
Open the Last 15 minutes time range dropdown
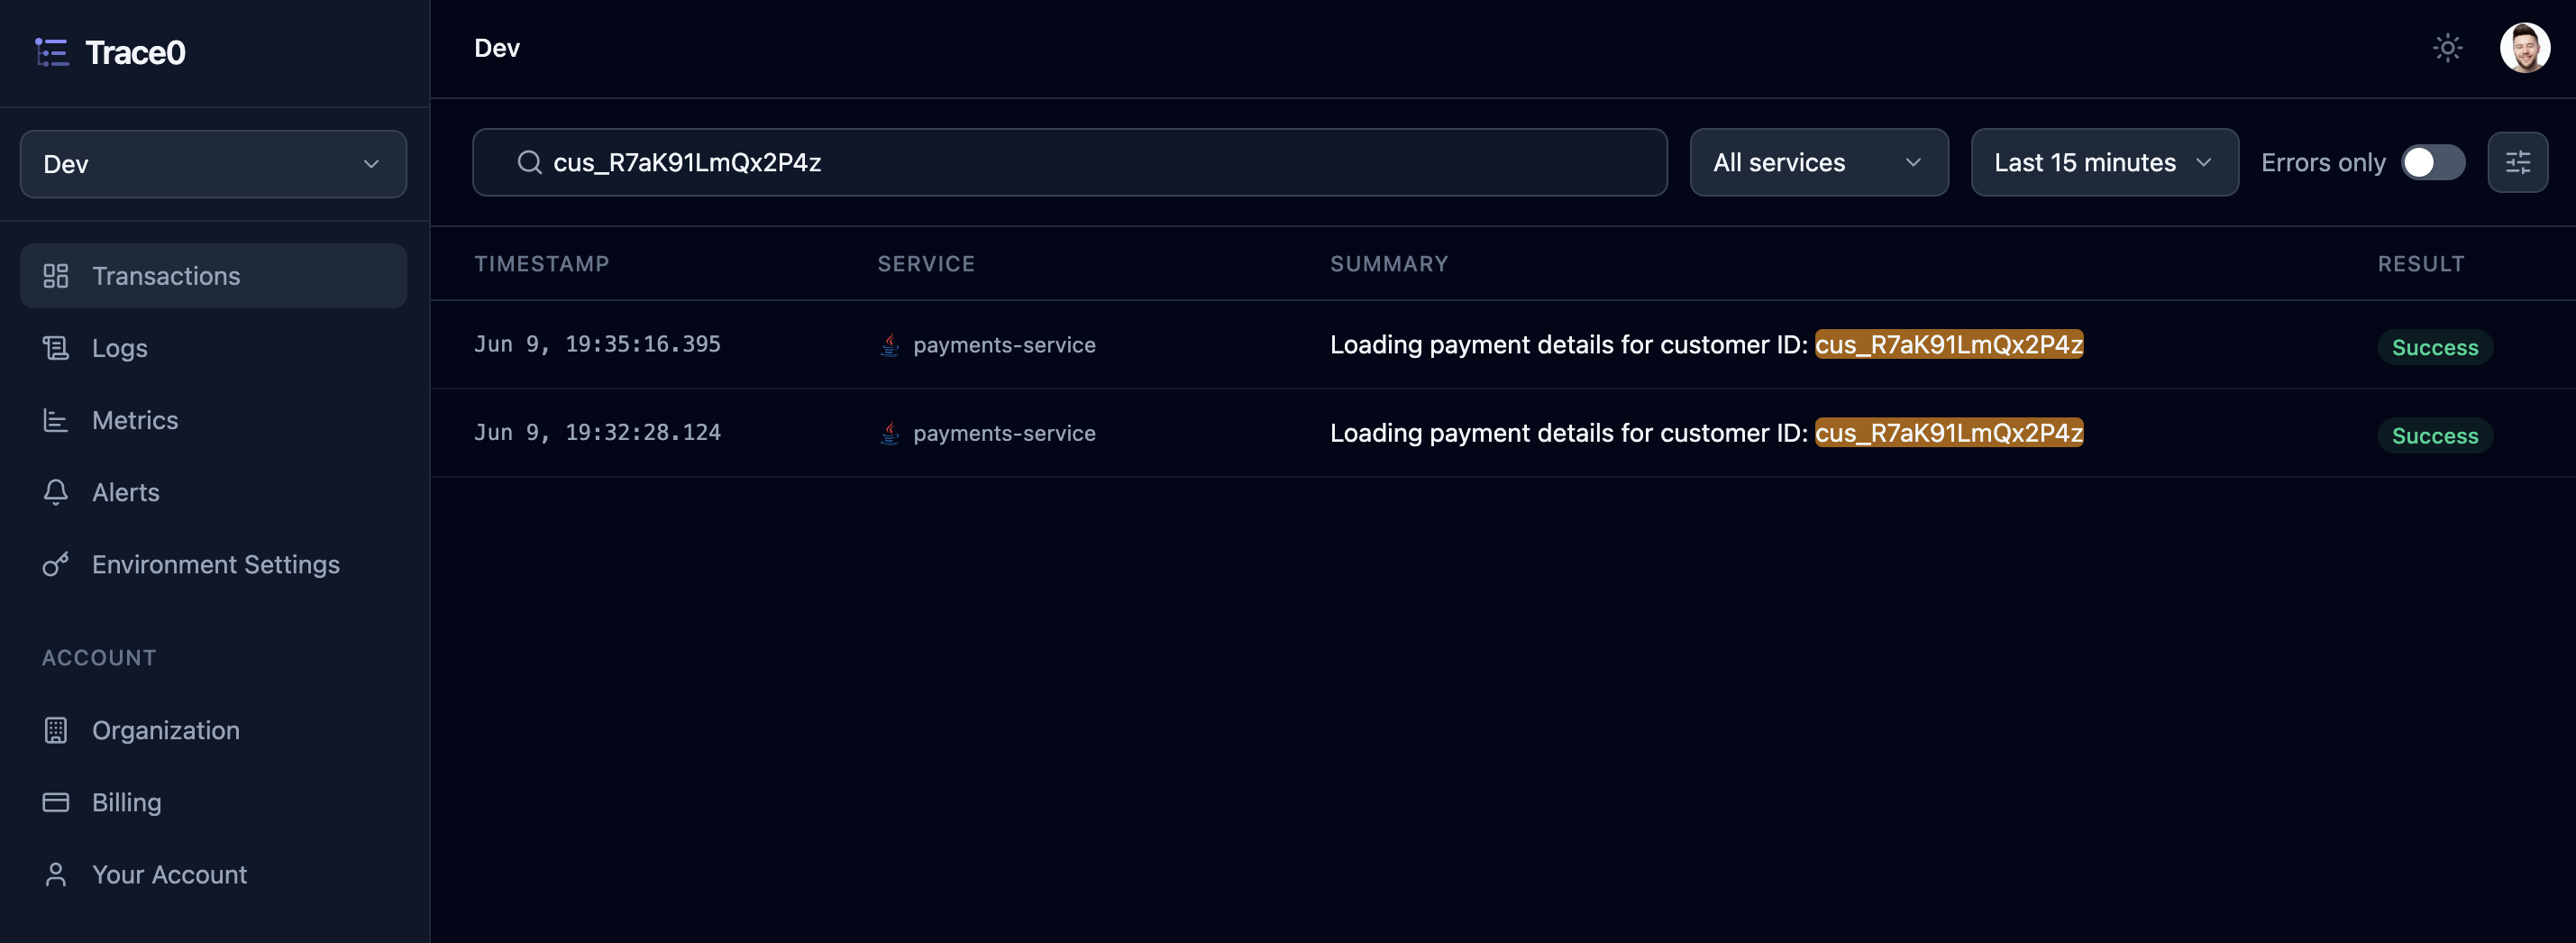click(2104, 162)
